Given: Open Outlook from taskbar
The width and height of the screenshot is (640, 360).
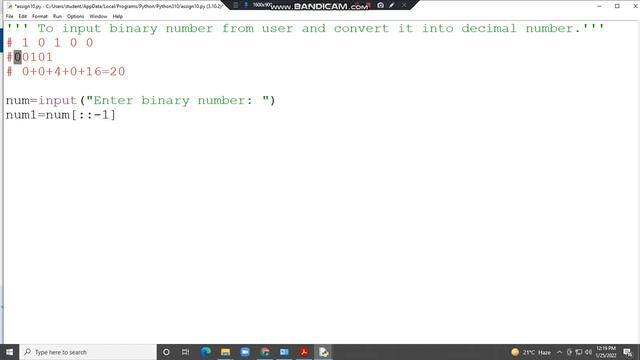Looking at the screenshot, I should pyautogui.click(x=284, y=352).
